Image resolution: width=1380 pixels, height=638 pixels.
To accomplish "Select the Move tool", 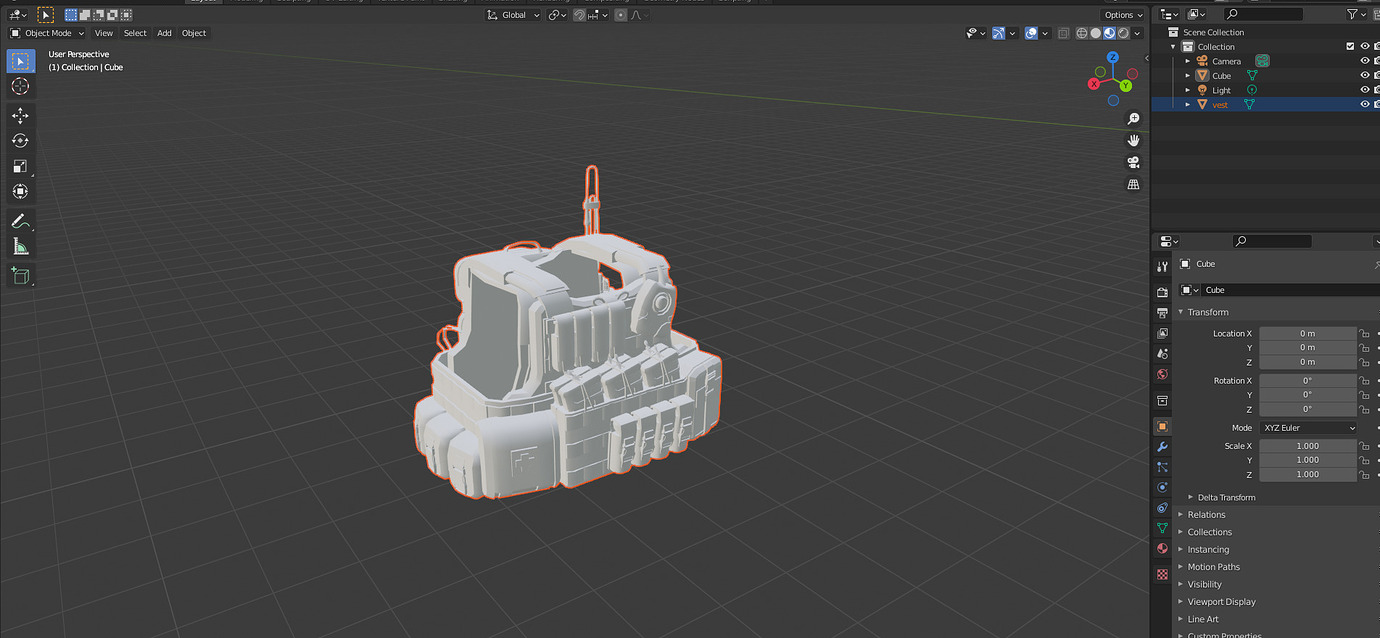I will coord(20,115).
